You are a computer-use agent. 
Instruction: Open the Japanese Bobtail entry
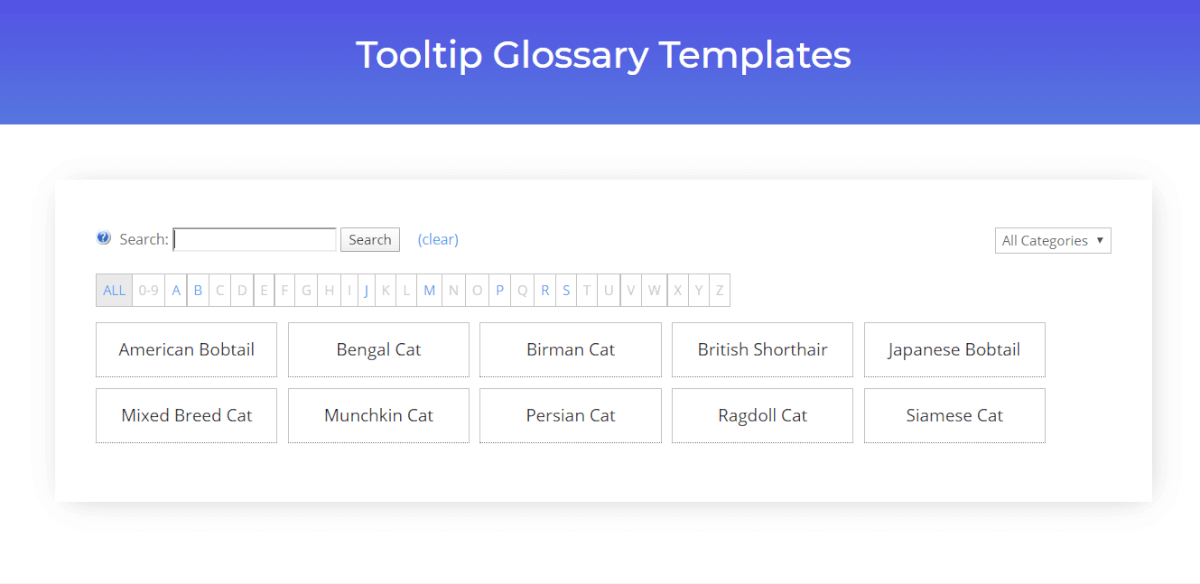(x=954, y=350)
